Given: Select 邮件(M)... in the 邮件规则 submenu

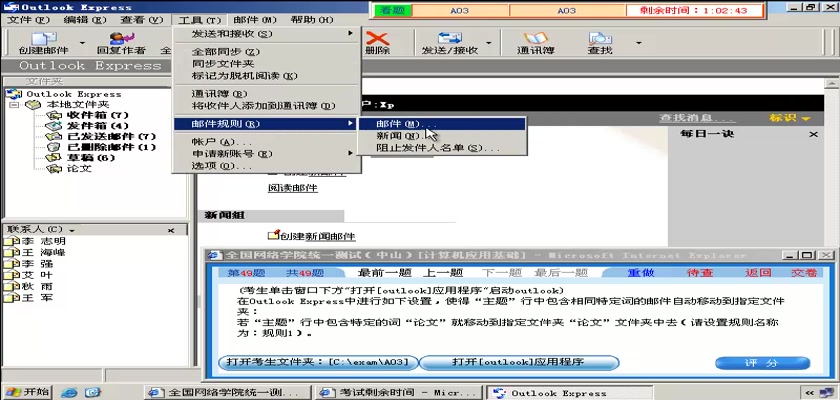Looking at the screenshot, I should (441, 124).
